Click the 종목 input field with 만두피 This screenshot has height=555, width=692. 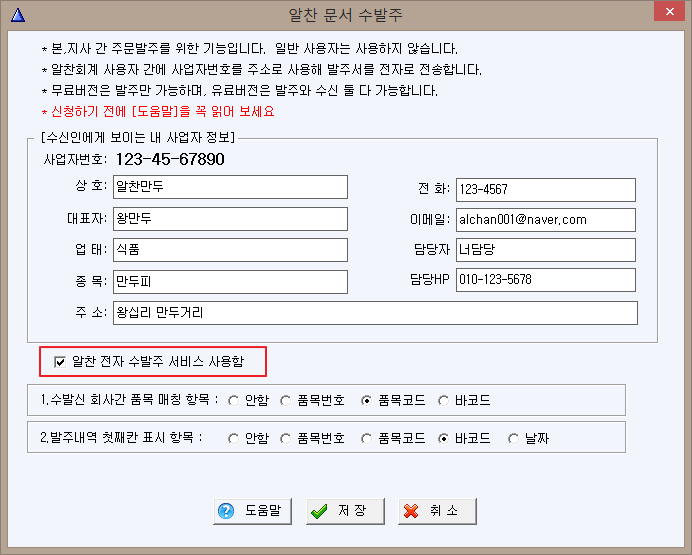pyautogui.click(x=230, y=282)
